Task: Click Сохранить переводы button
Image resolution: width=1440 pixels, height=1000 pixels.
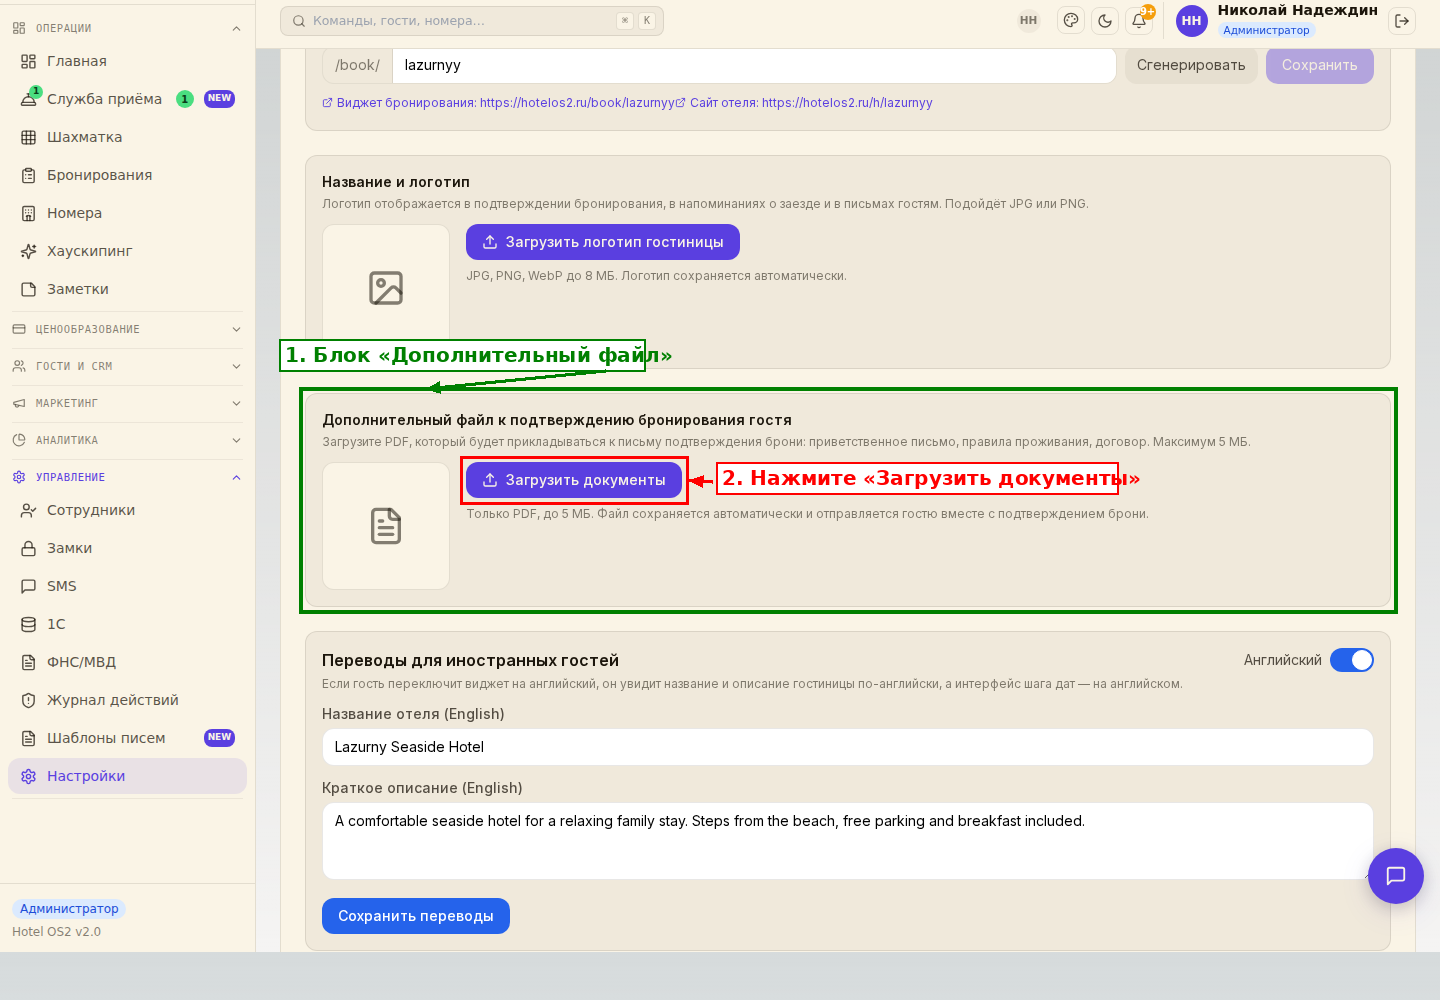Action: pos(416,916)
